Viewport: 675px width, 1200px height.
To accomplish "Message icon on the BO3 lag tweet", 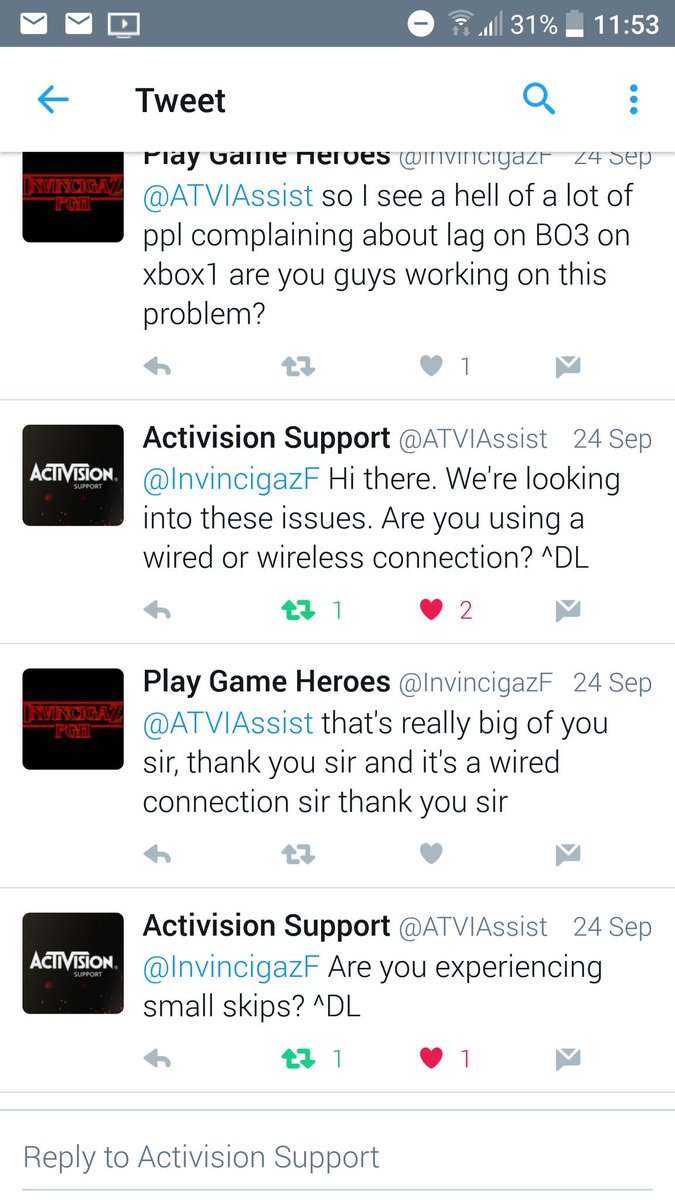I will click(x=568, y=367).
